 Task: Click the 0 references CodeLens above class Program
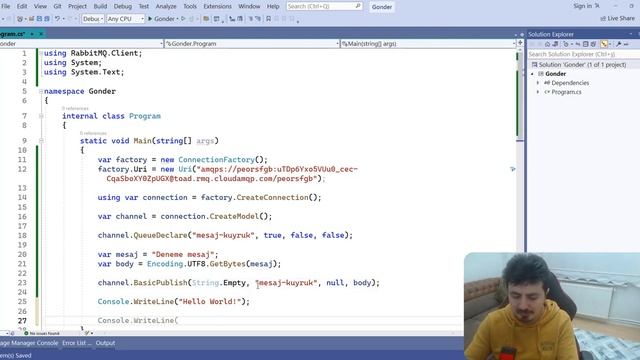pyautogui.click(x=75, y=108)
